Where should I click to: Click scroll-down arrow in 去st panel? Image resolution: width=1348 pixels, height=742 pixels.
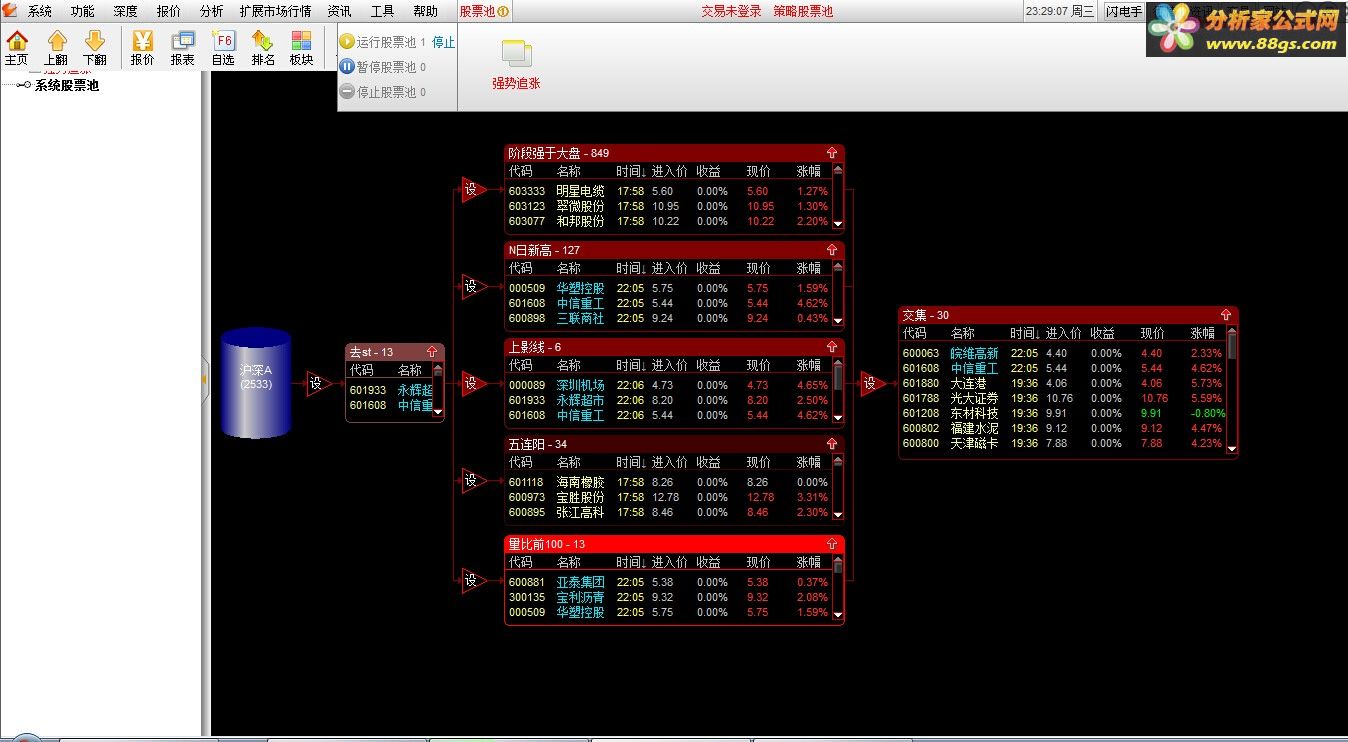click(x=437, y=411)
